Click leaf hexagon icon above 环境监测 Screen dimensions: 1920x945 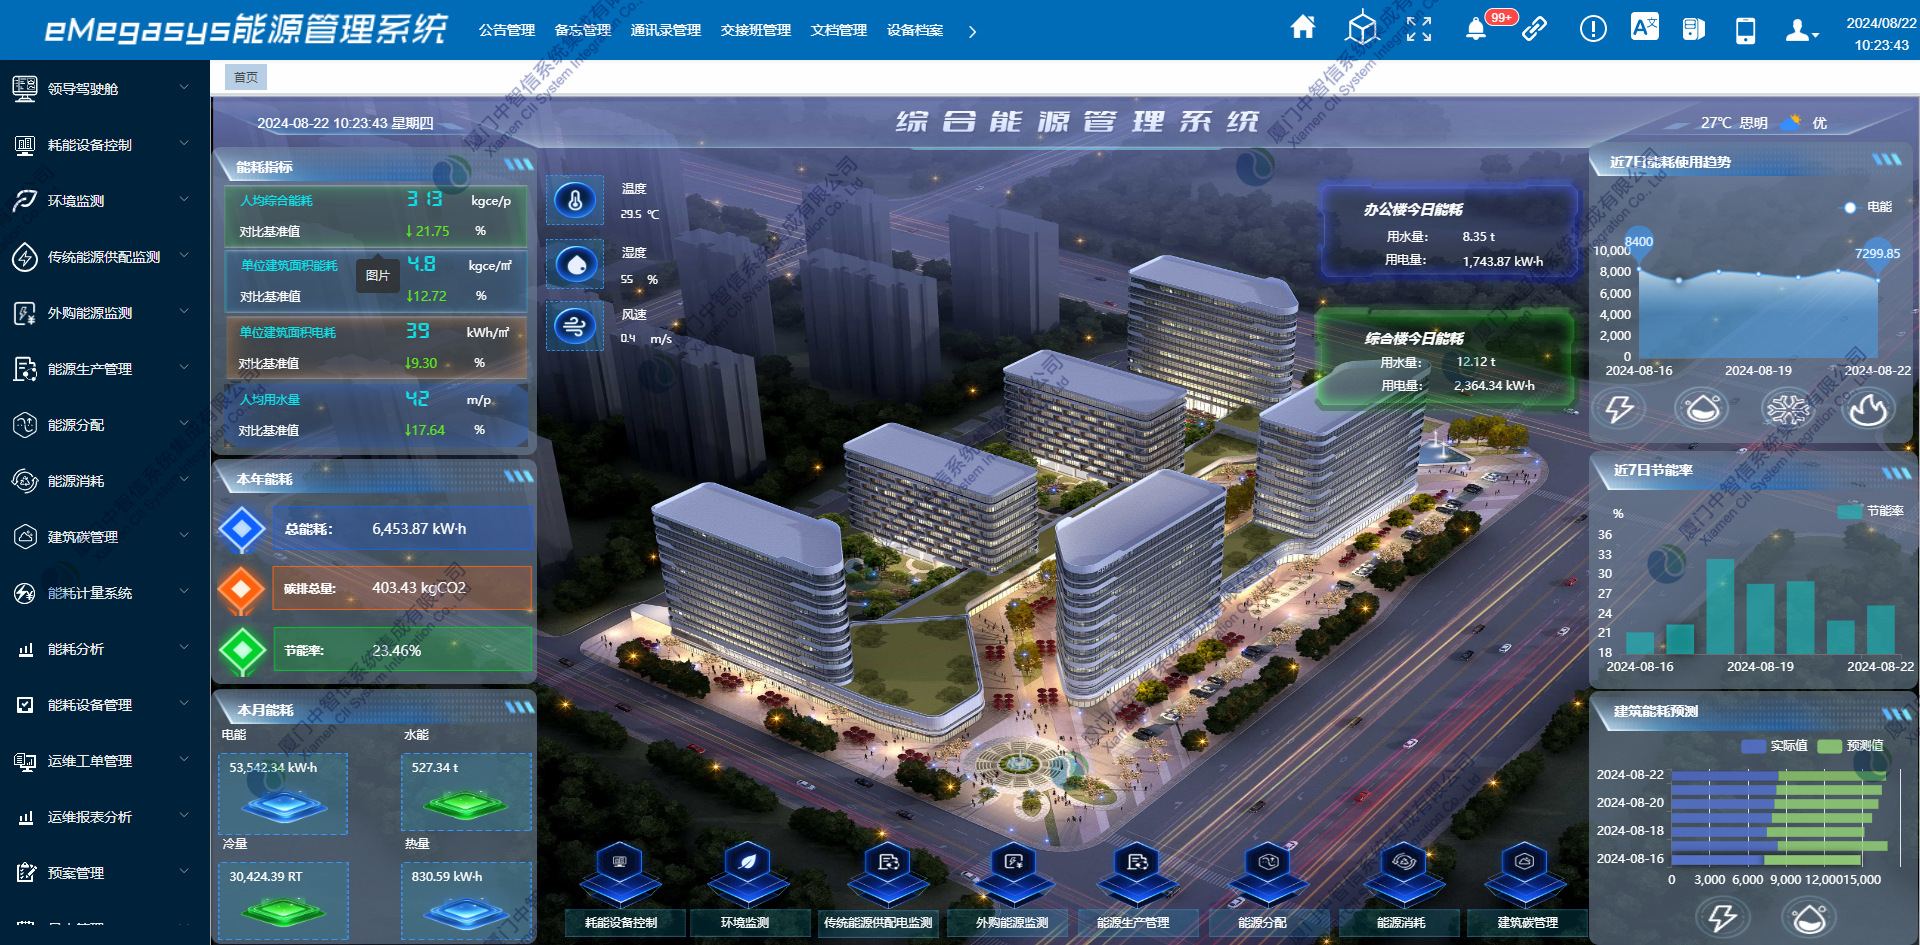point(748,874)
